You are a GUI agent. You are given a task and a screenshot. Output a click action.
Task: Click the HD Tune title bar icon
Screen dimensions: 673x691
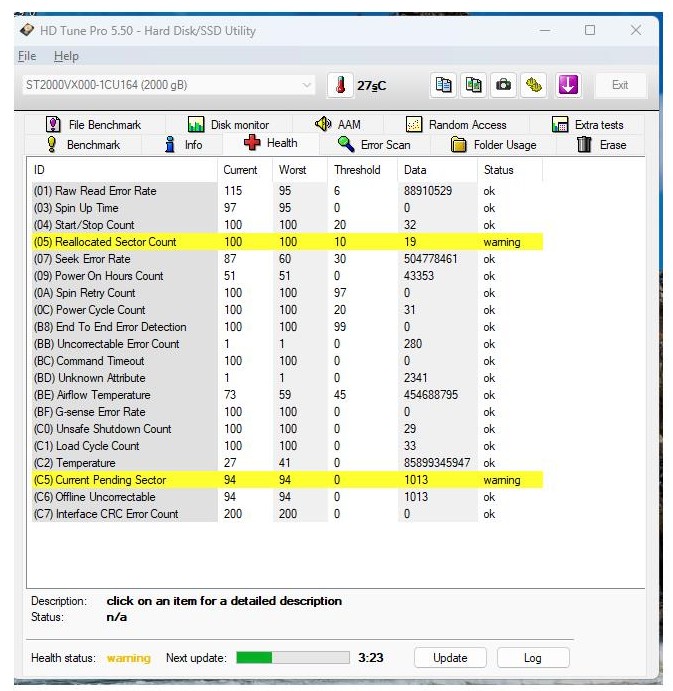click(x=27, y=30)
